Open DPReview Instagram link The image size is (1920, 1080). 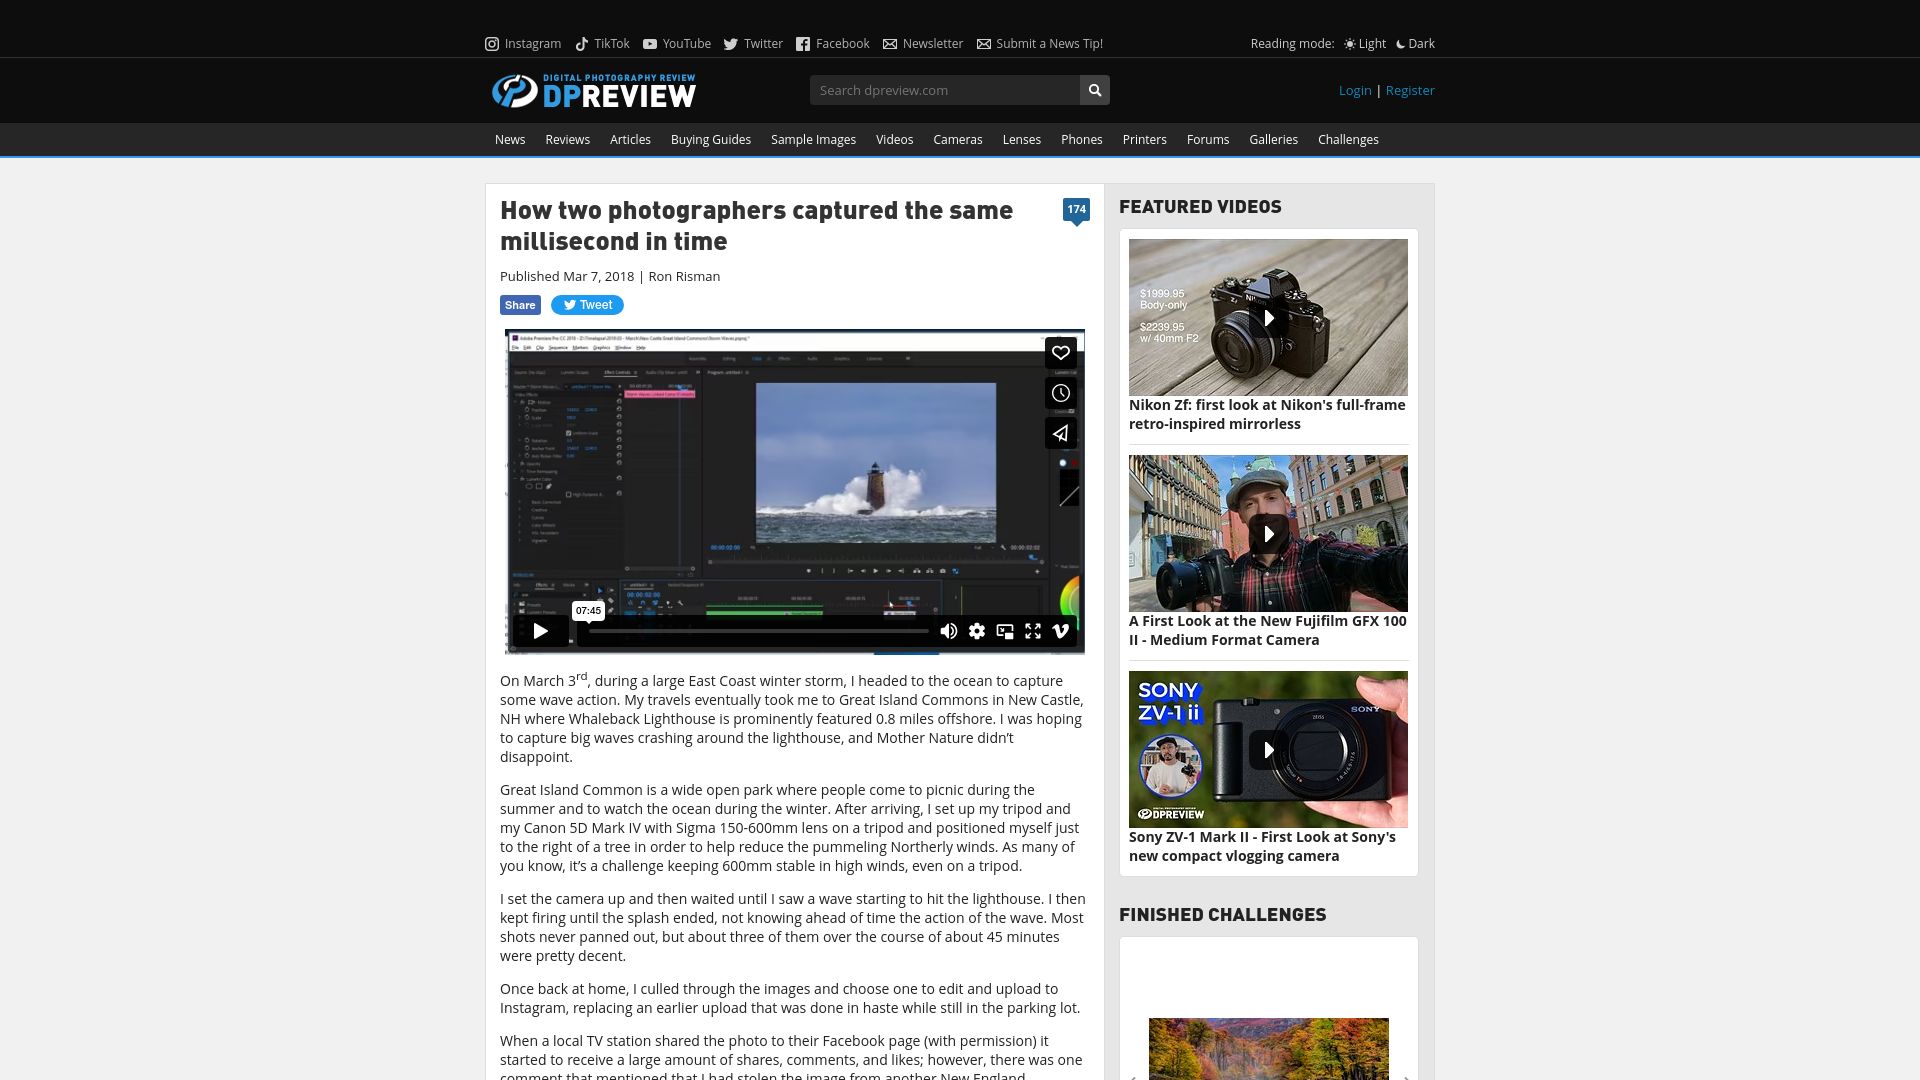523,44
